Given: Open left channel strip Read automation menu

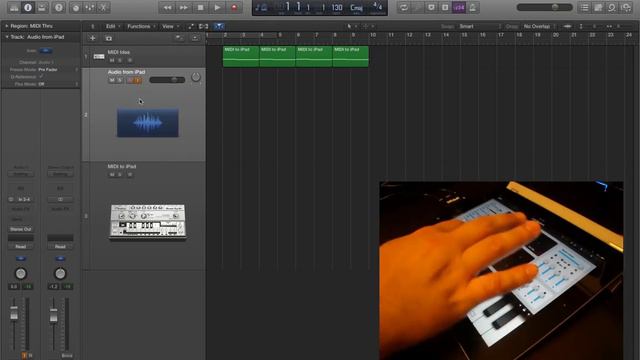Looking at the screenshot, I should tap(21, 247).
